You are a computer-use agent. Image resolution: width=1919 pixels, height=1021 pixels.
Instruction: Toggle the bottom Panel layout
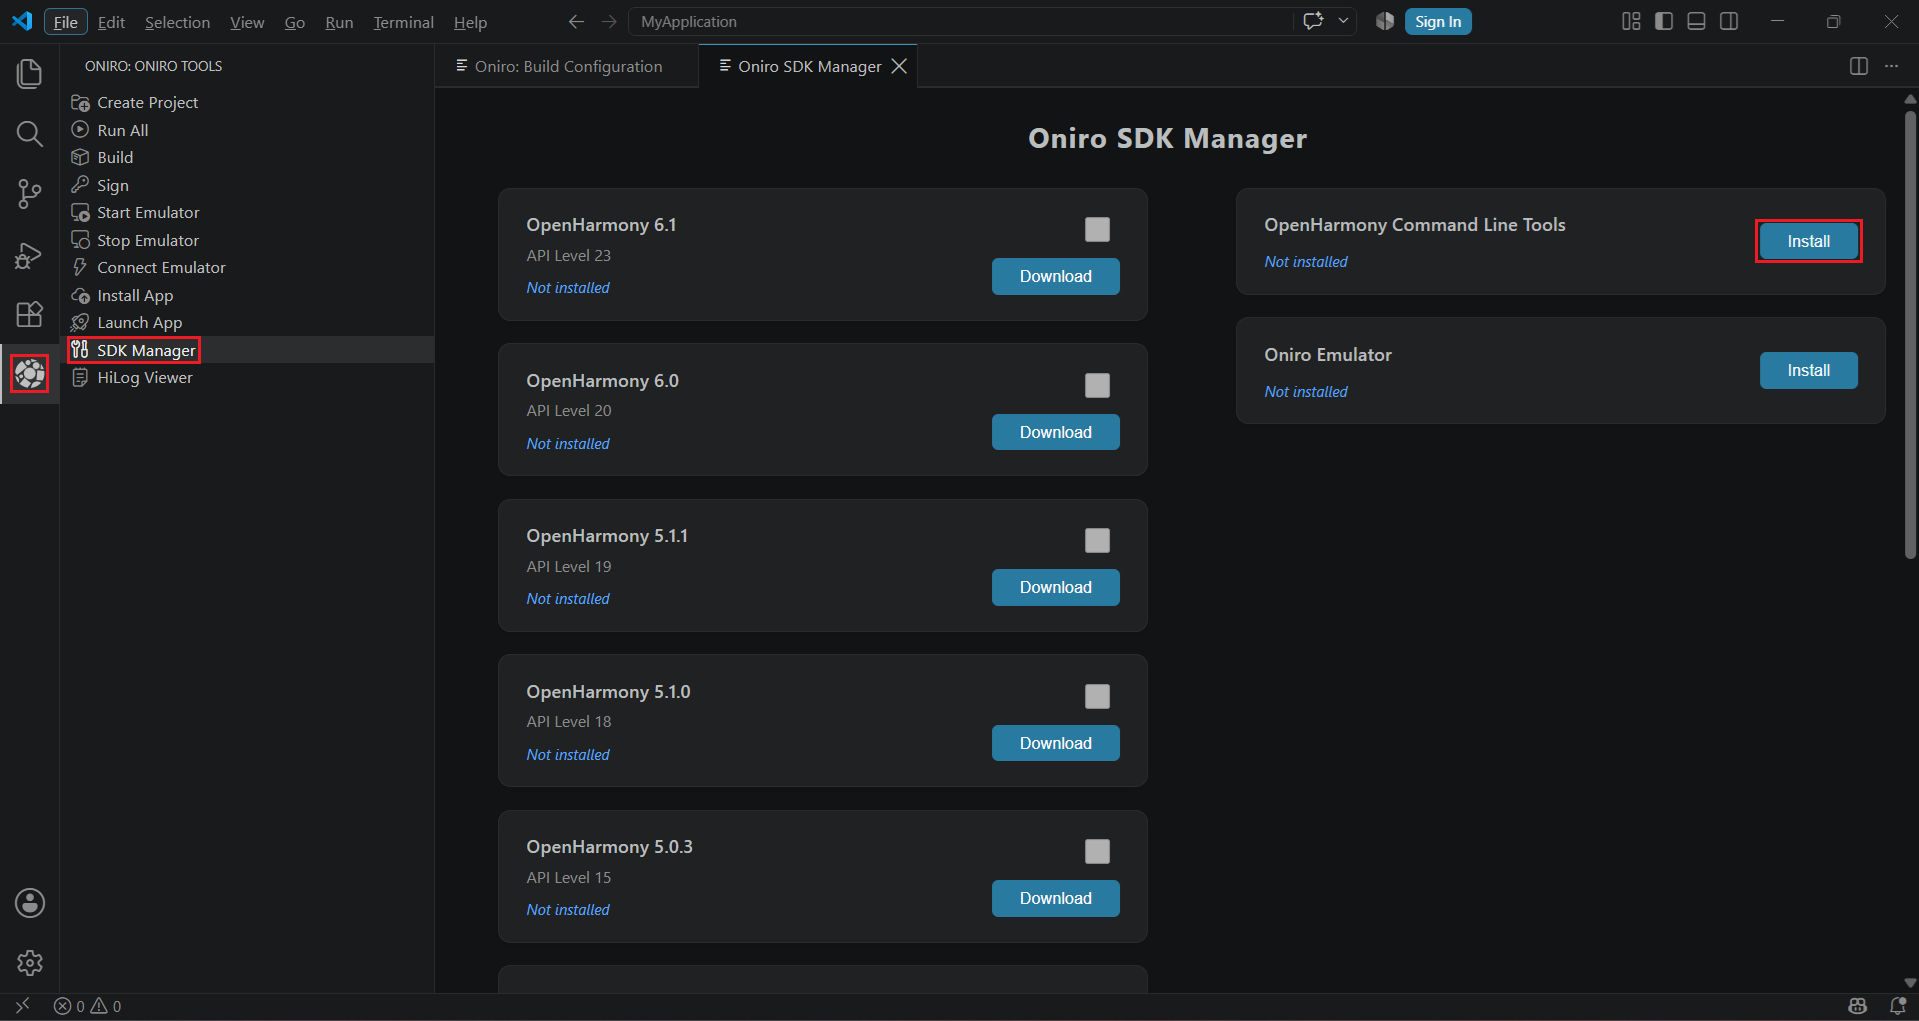1696,21
